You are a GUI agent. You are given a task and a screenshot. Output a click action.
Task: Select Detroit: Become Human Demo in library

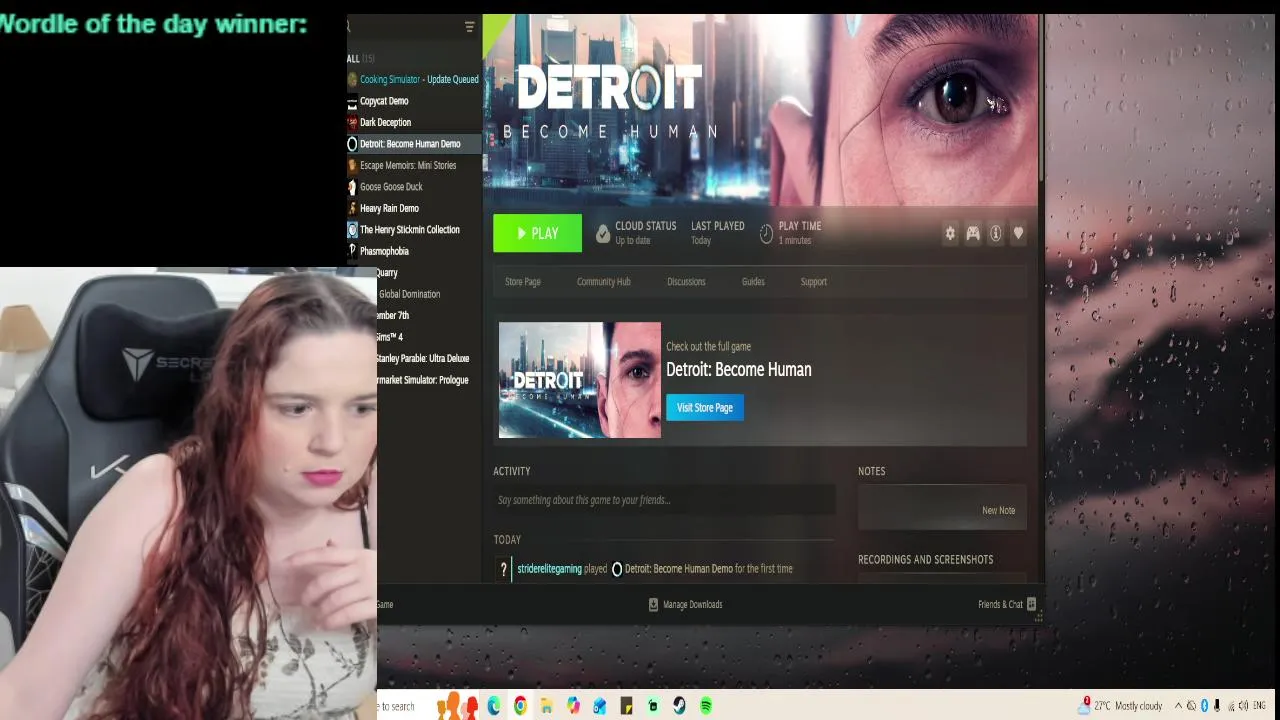[x=414, y=144]
